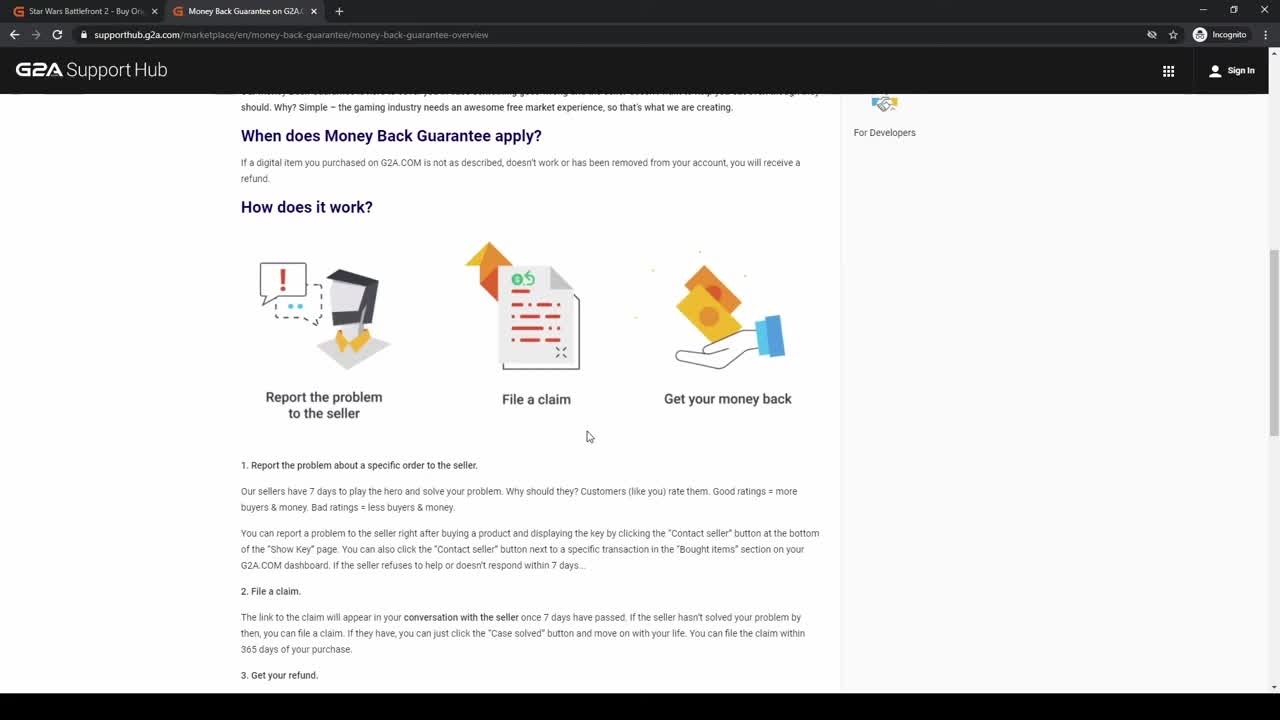Click the G2A Support Hub logo
The image size is (1280, 720).
pos(91,70)
